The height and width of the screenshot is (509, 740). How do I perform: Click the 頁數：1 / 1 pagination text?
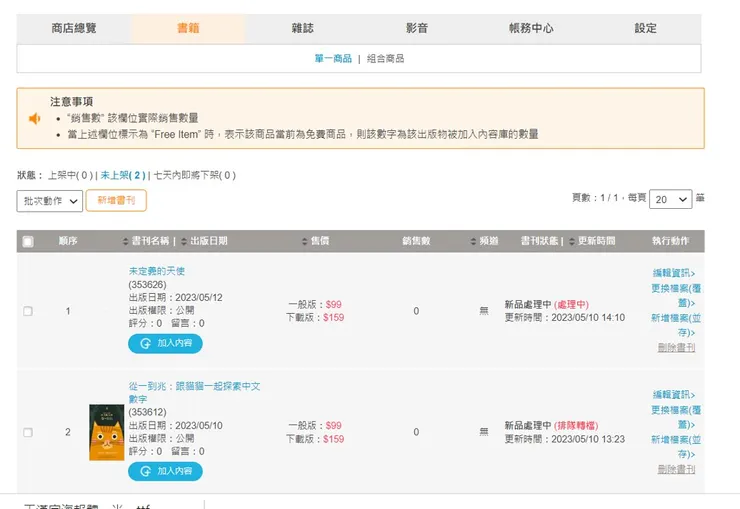pyautogui.click(x=595, y=198)
